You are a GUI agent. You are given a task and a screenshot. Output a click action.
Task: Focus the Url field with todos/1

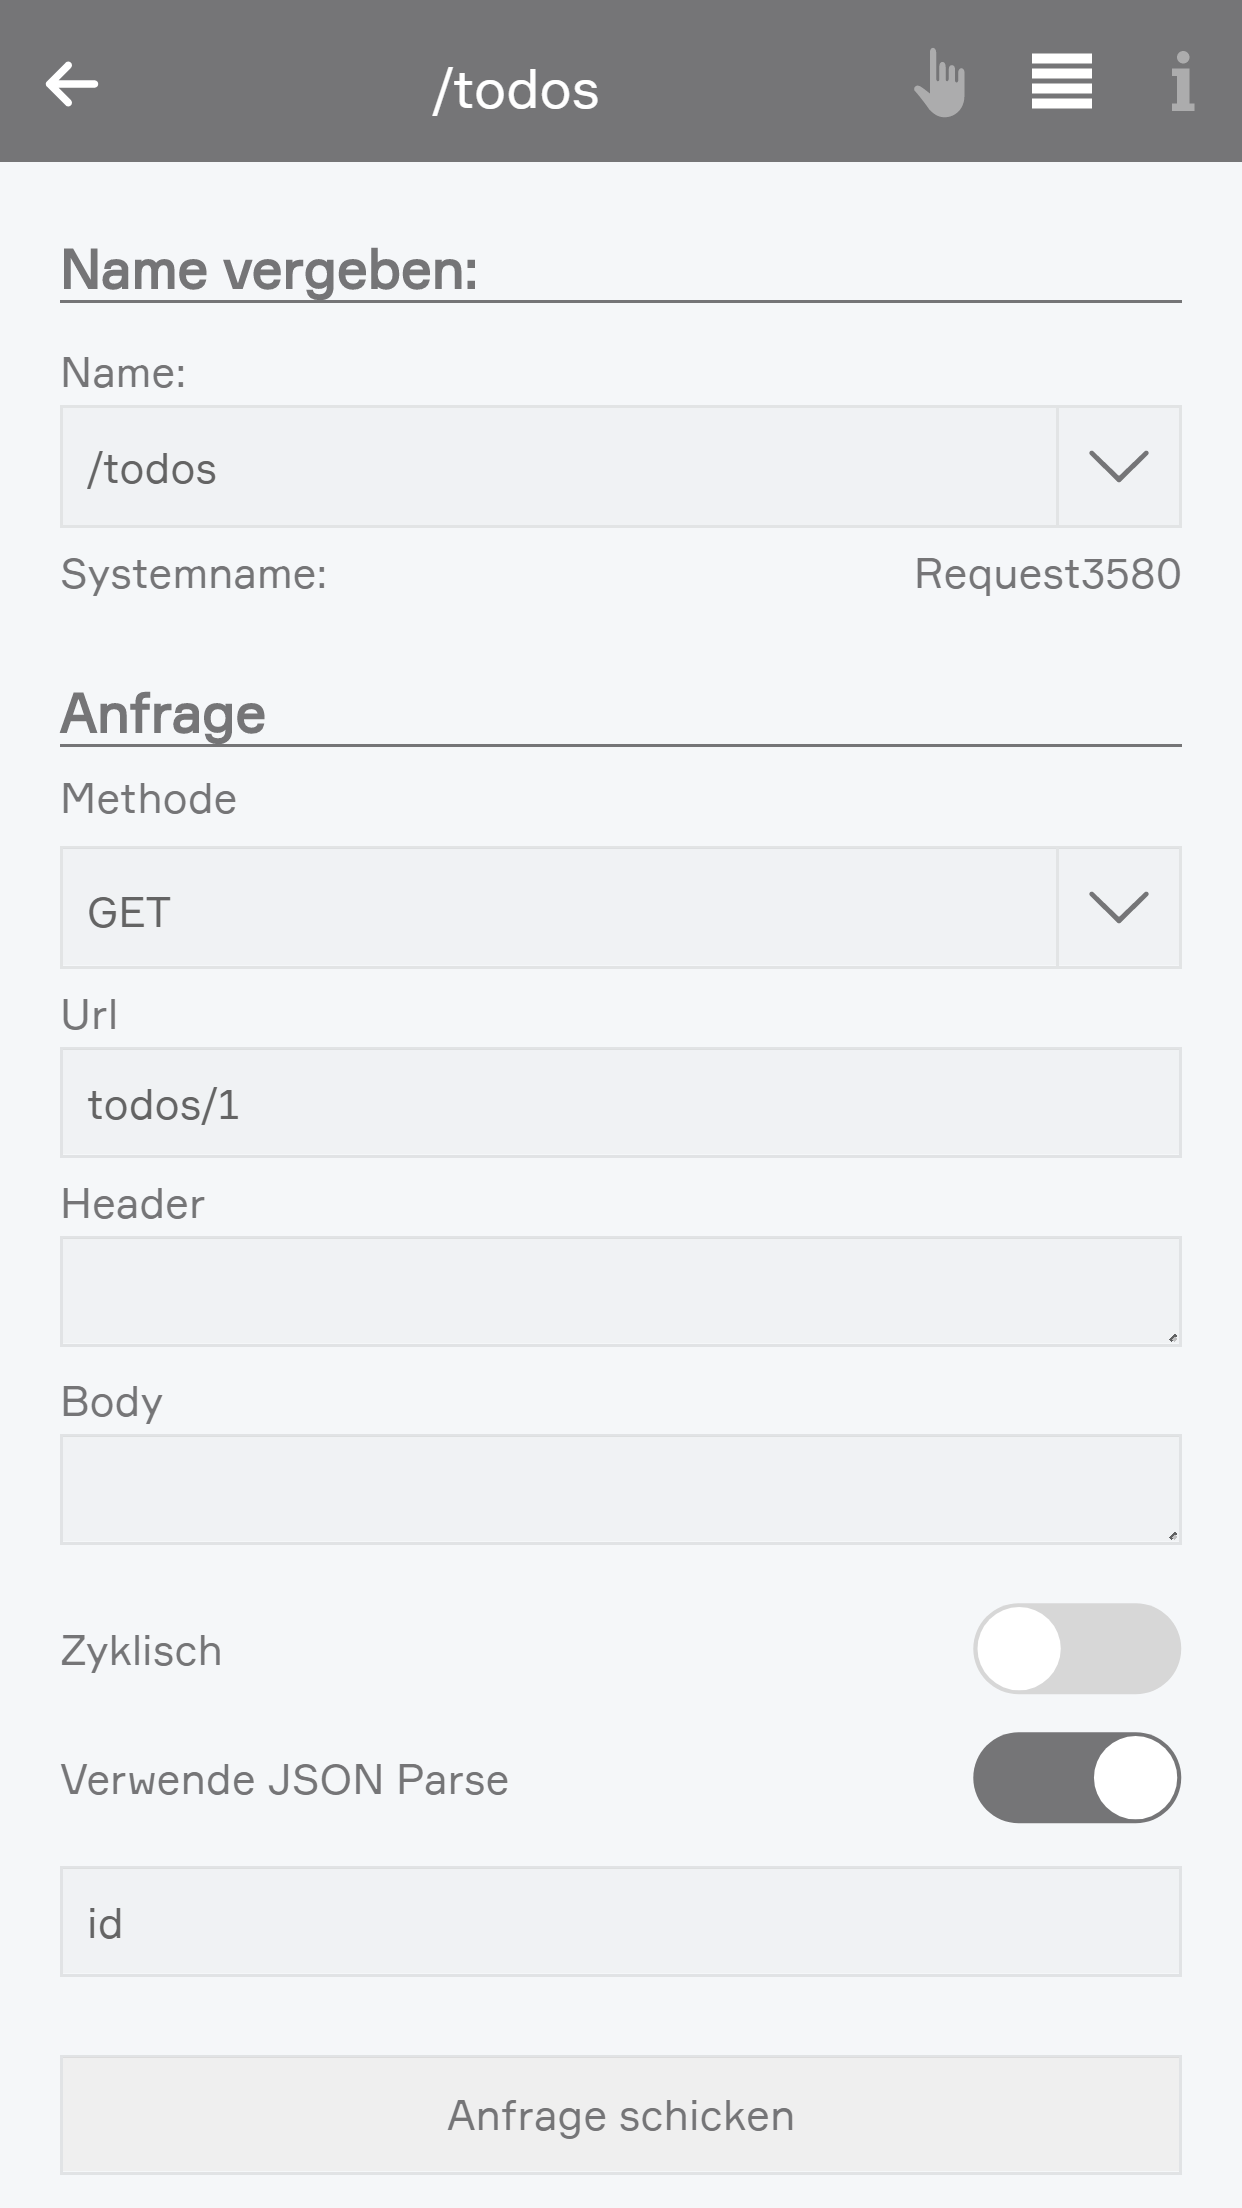[x=620, y=1103]
